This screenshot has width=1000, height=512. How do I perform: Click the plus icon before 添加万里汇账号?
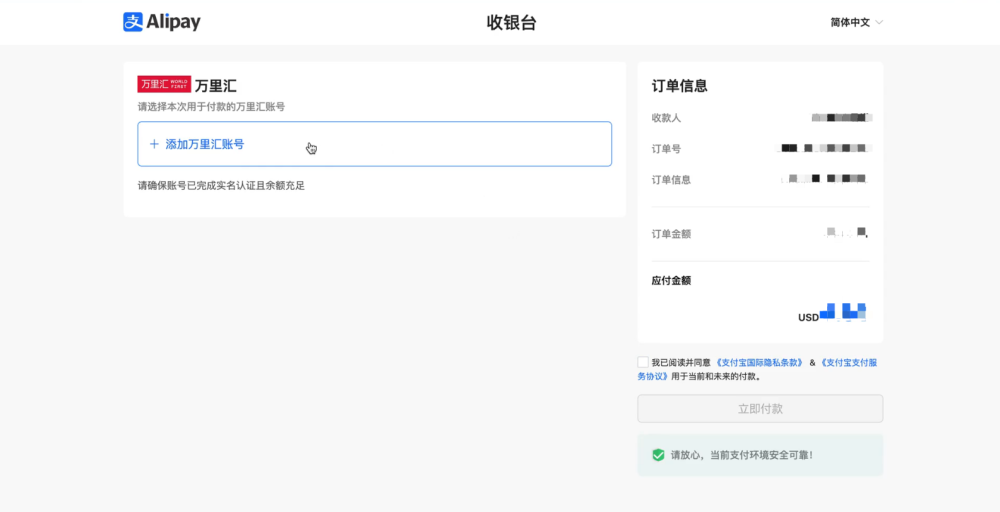pyautogui.click(x=154, y=144)
